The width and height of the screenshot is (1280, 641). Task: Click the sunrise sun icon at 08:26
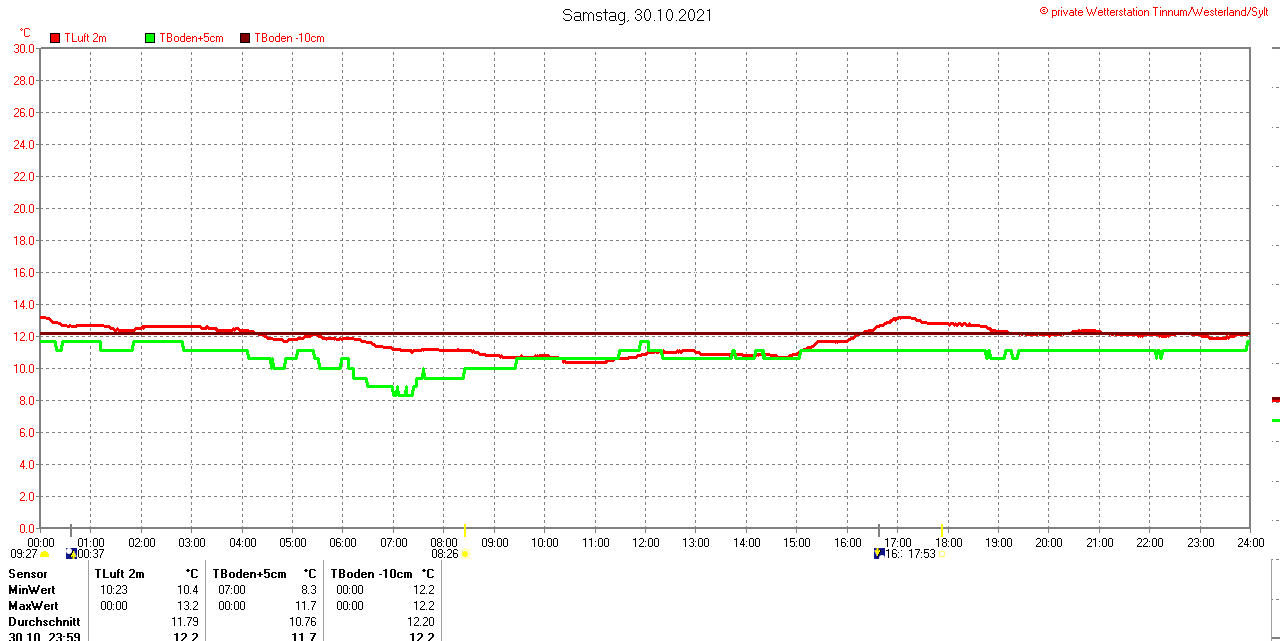pyautogui.click(x=465, y=553)
